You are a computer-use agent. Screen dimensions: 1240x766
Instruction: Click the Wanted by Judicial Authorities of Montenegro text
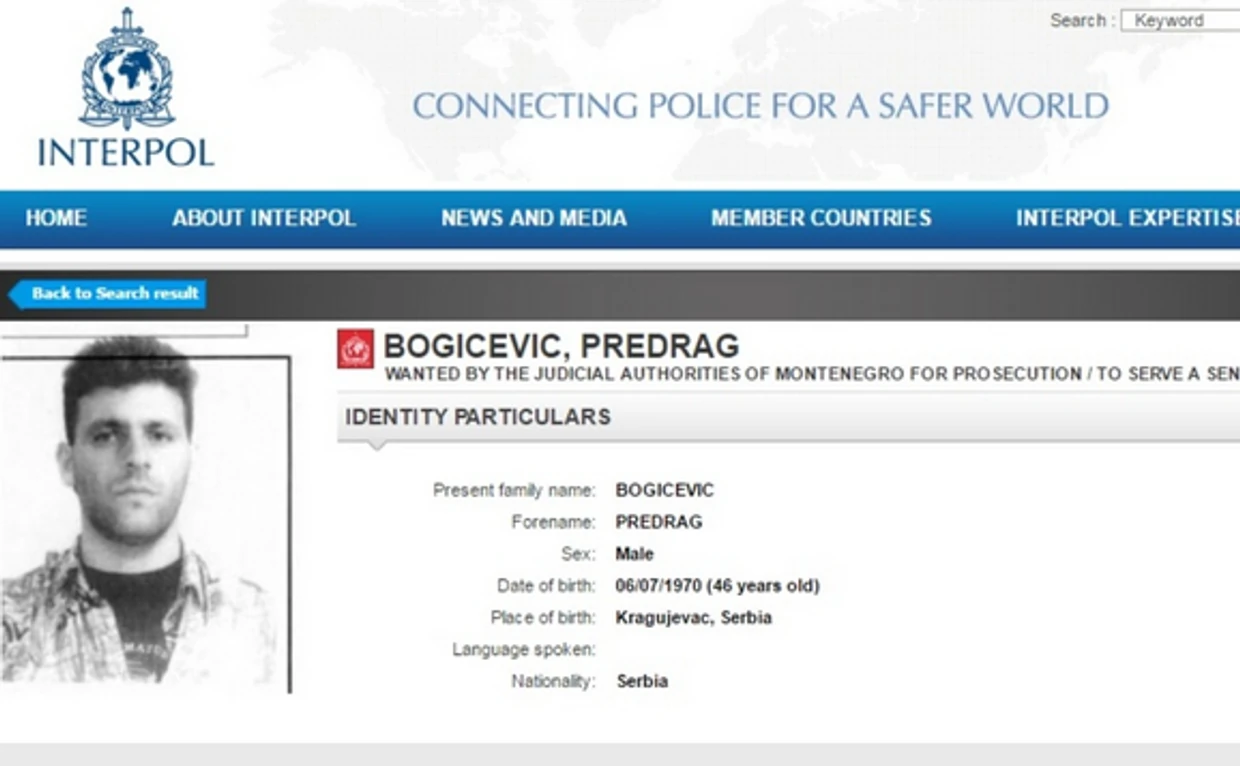point(810,374)
